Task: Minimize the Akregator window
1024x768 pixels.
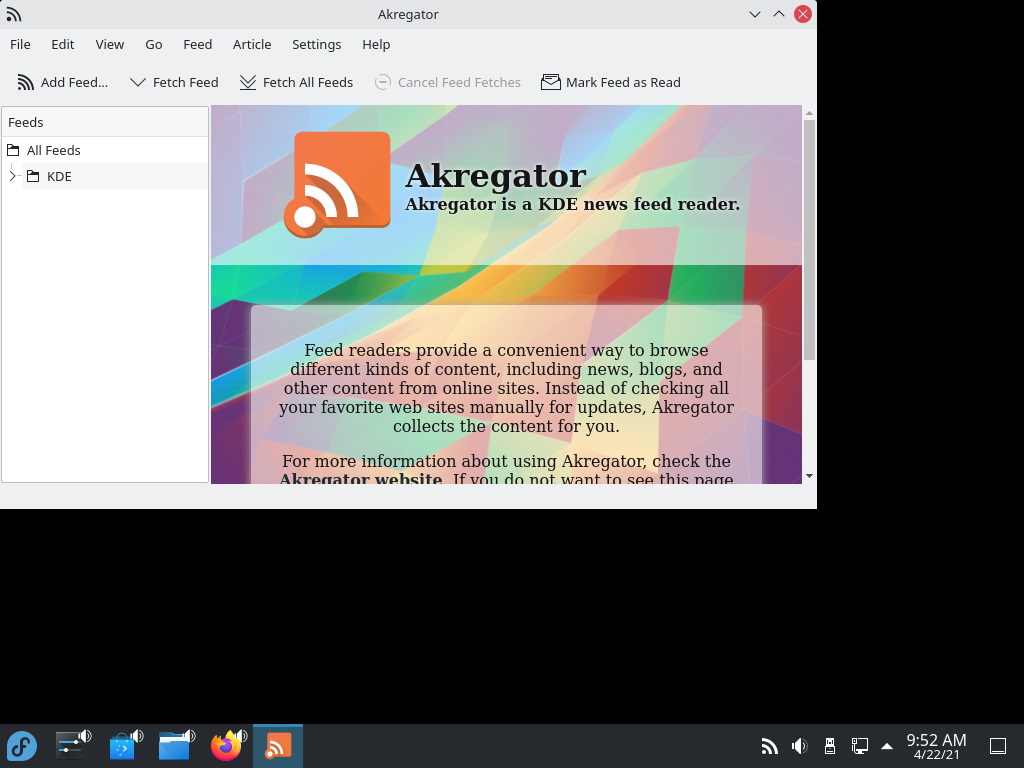Action: coord(755,14)
